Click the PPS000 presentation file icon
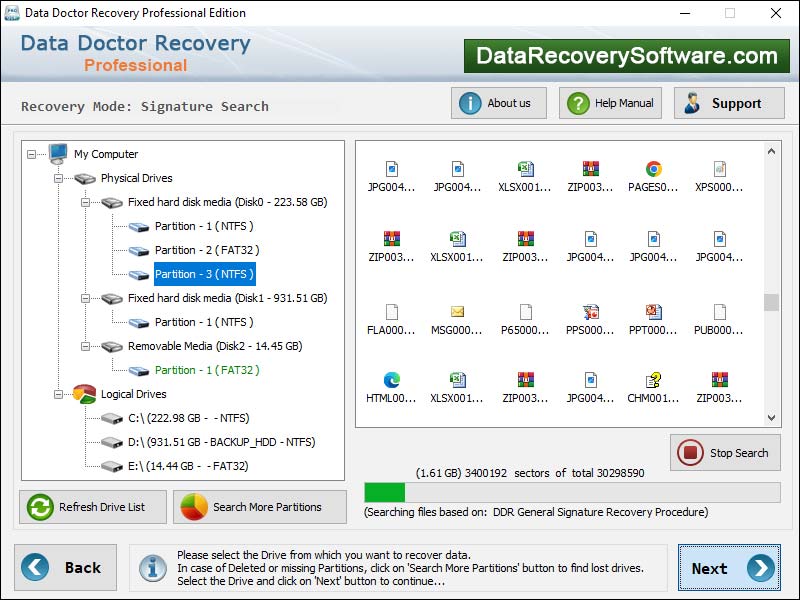 [x=590, y=313]
